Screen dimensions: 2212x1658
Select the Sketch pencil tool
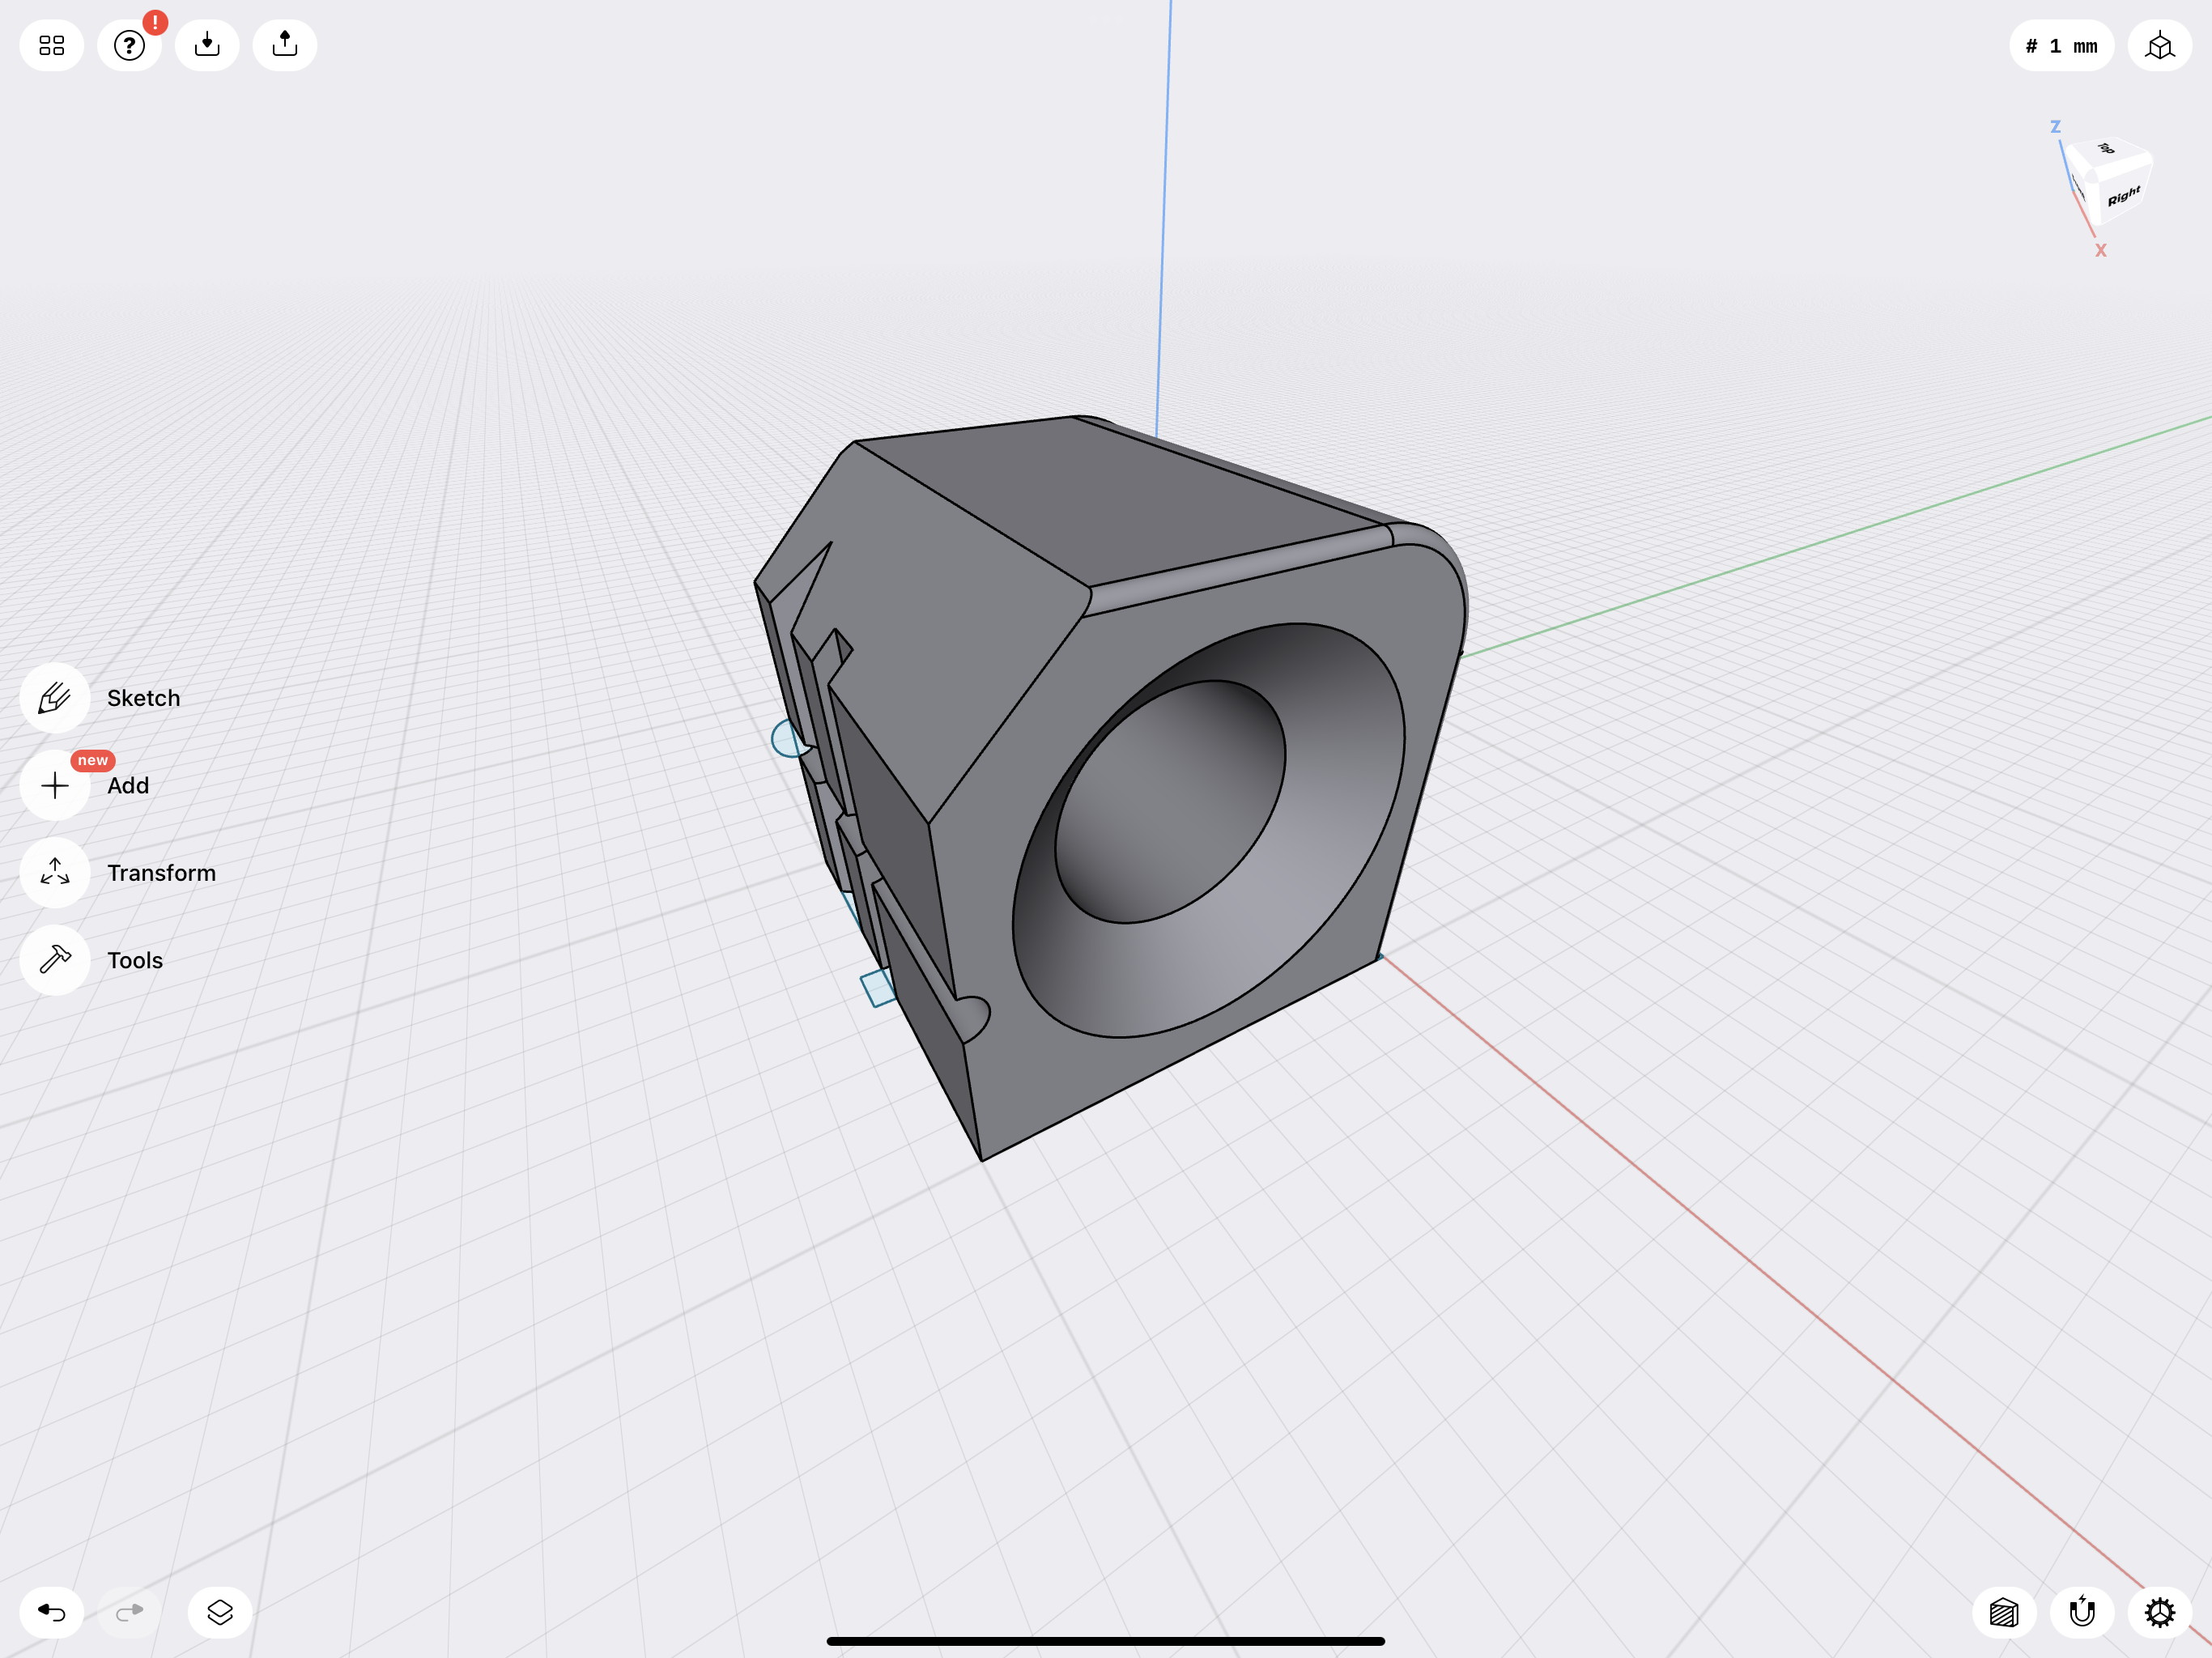55,698
